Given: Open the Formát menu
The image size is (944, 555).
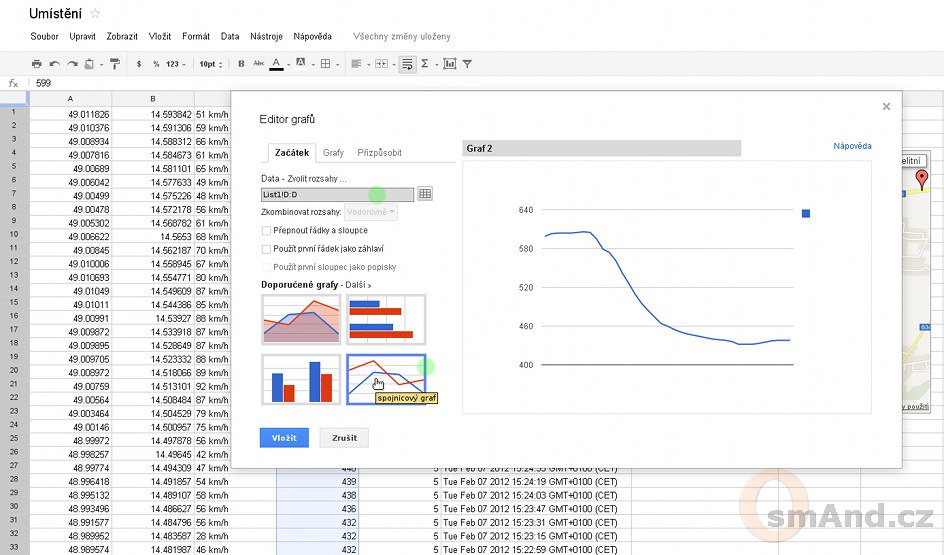Looking at the screenshot, I should 196,36.
